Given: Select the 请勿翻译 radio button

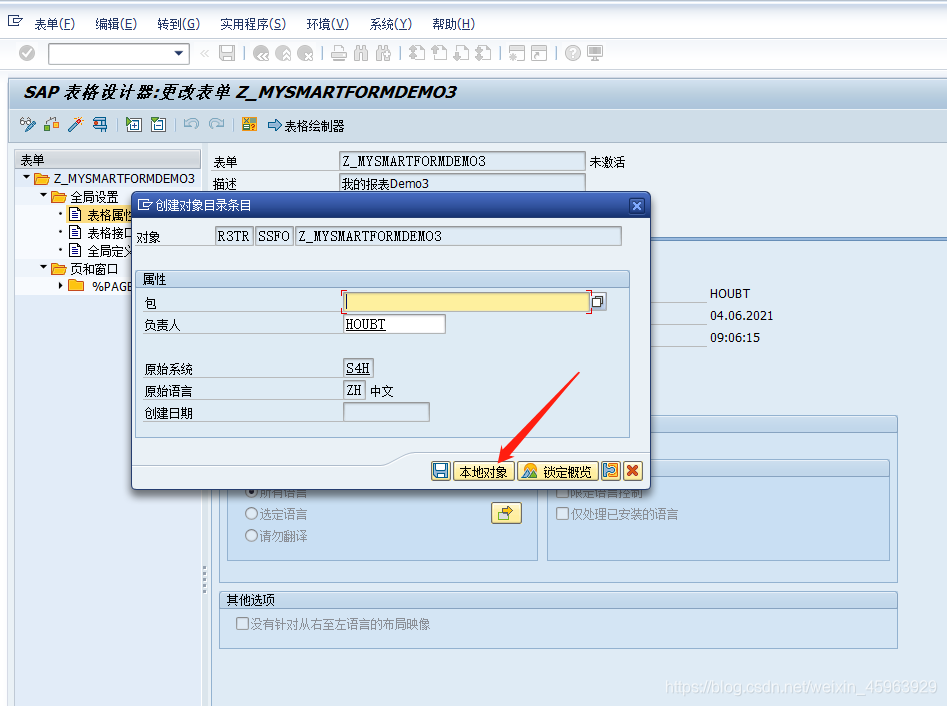Looking at the screenshot, I should click(x=251, y=536).
